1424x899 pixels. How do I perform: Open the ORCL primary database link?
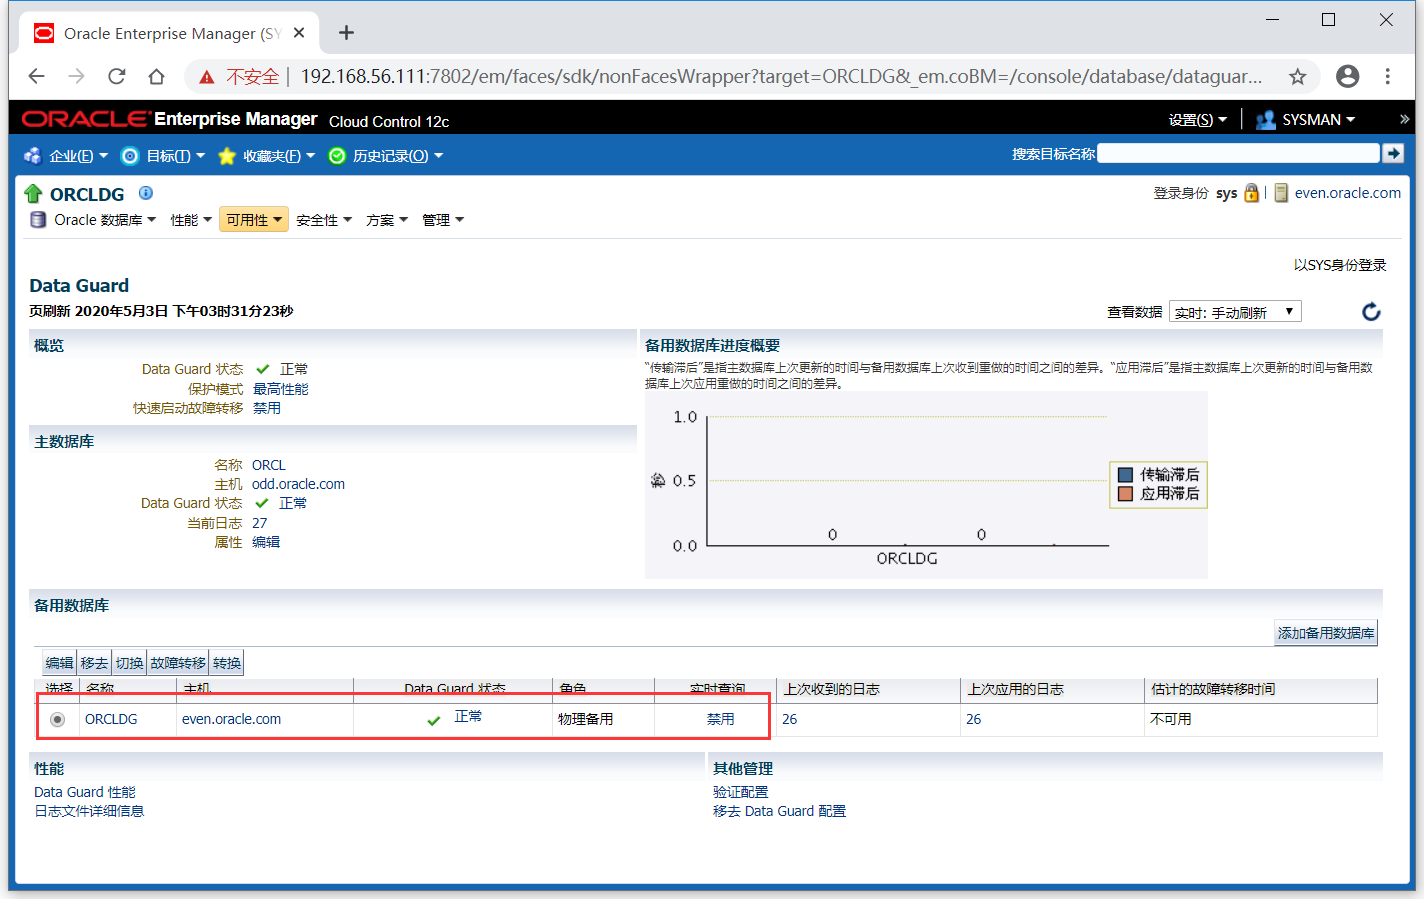[x=269, y=465]
